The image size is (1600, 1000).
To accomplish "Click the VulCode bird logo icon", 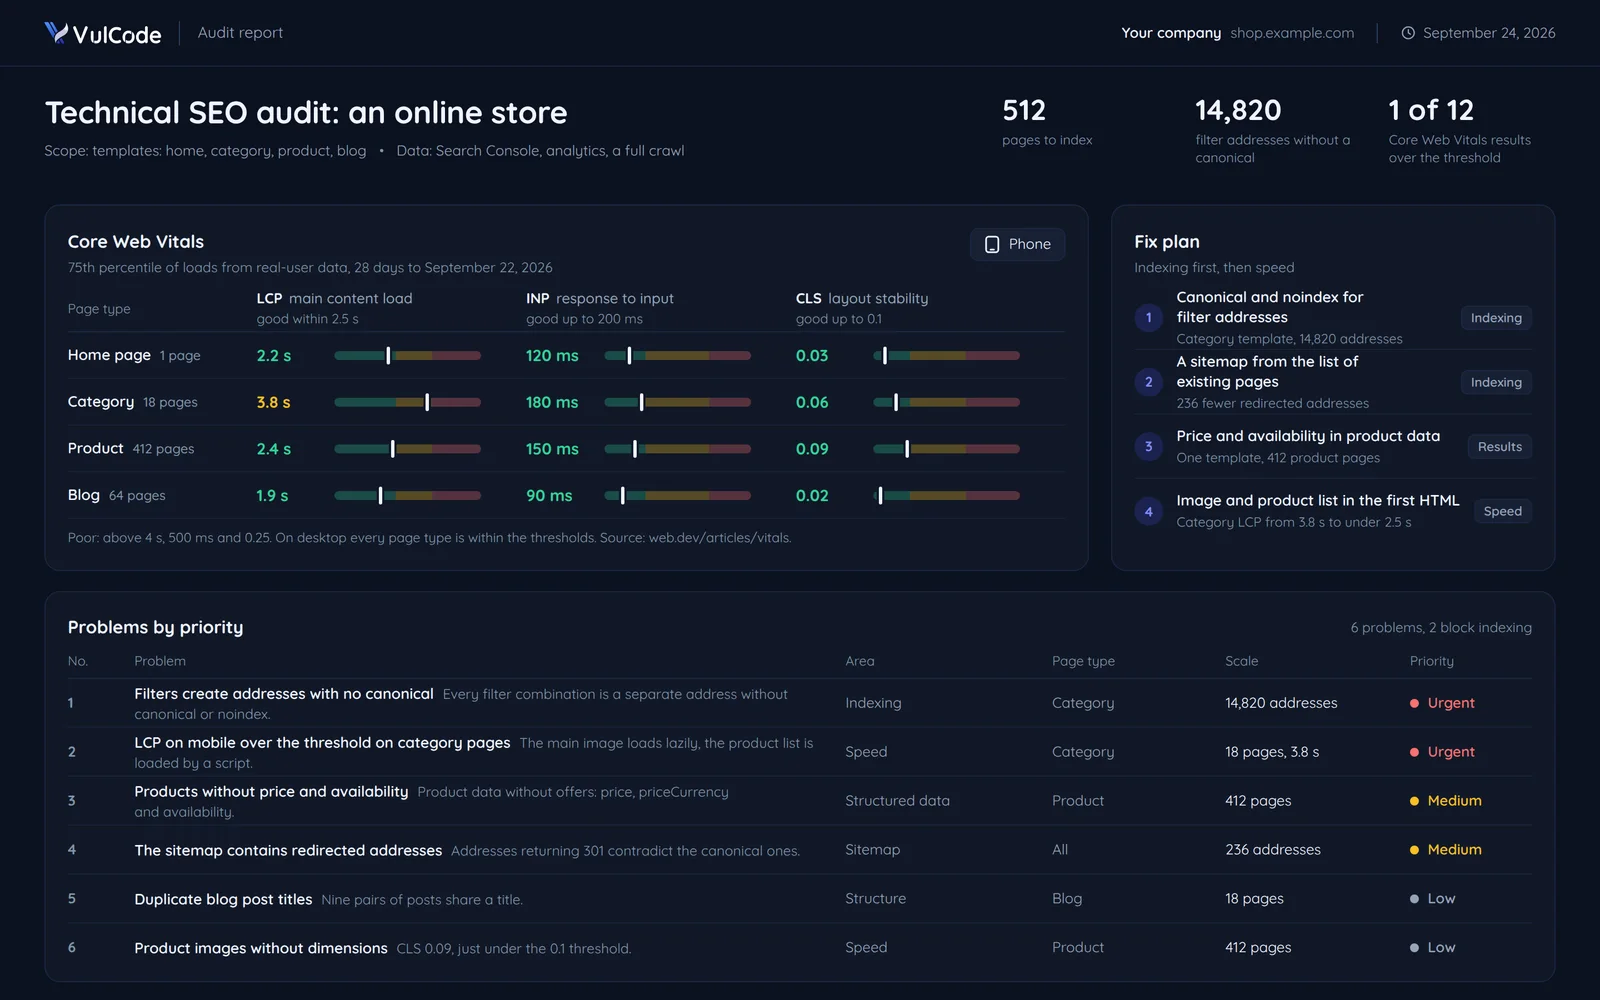I will 56,33.
